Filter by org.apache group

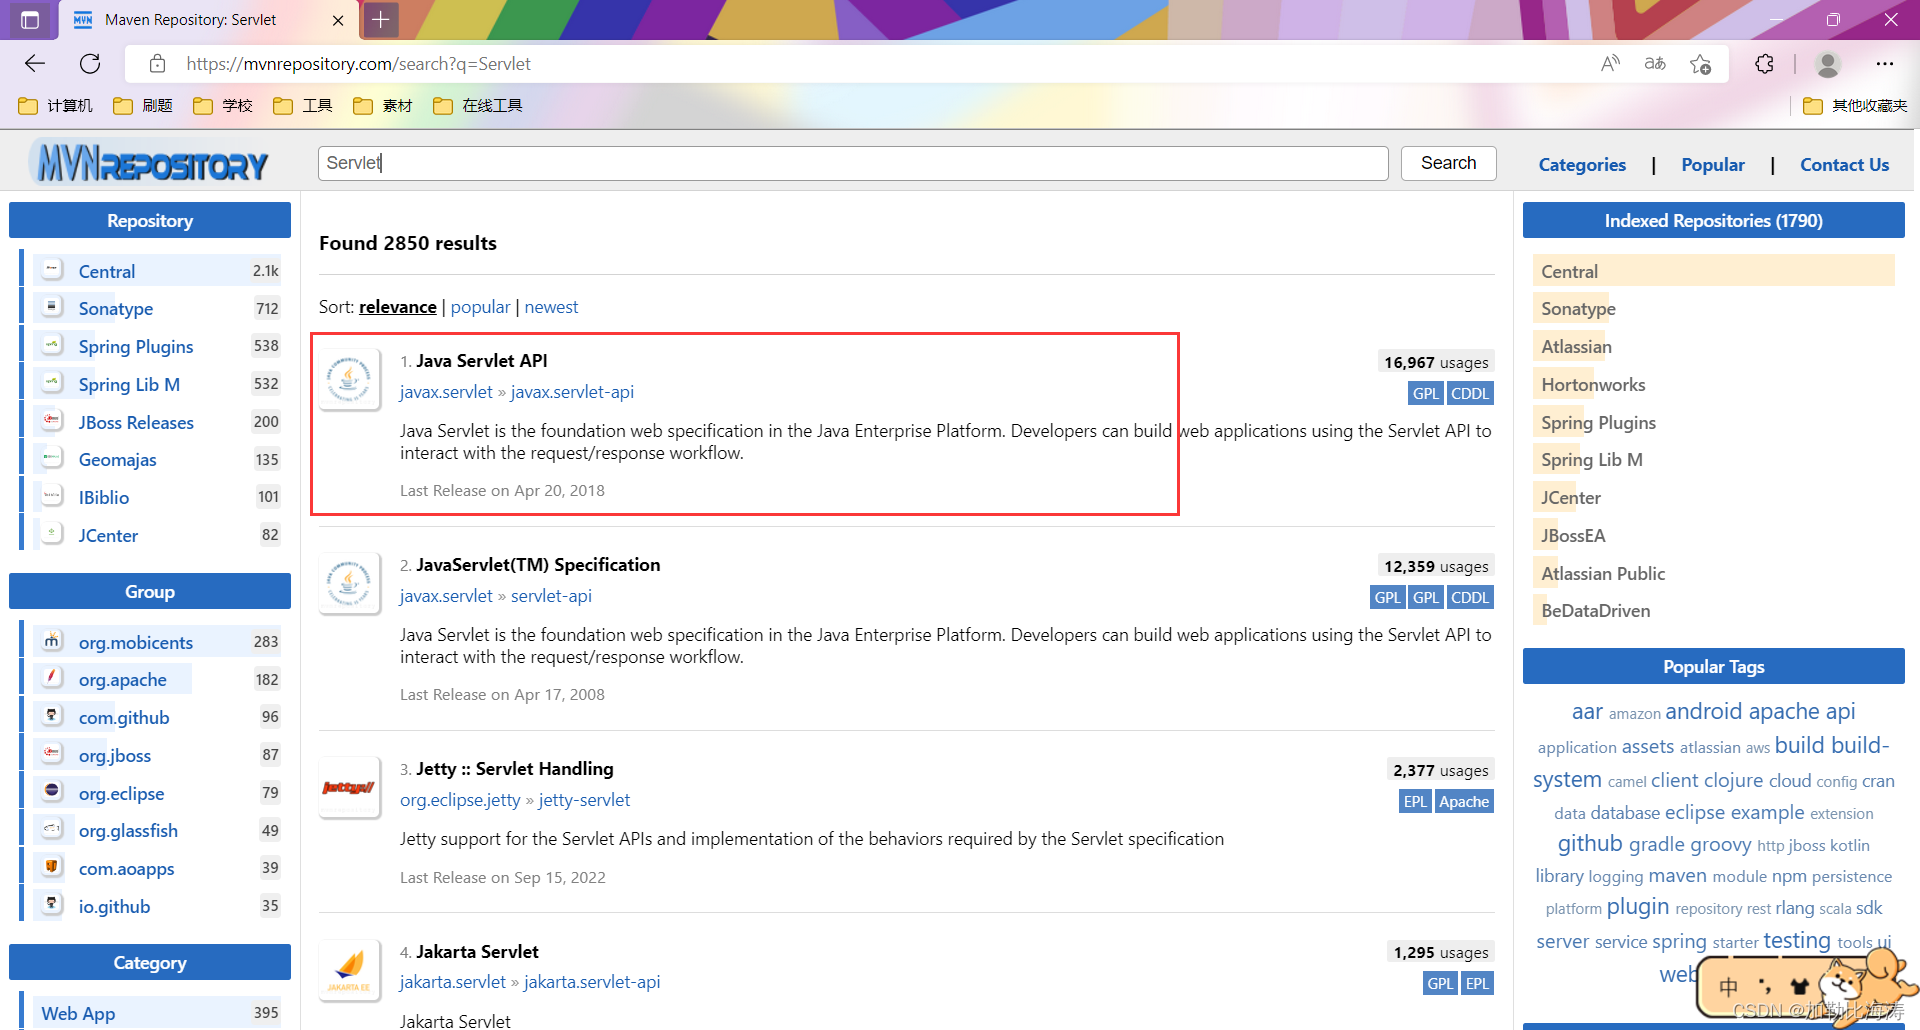coord(123,680)
